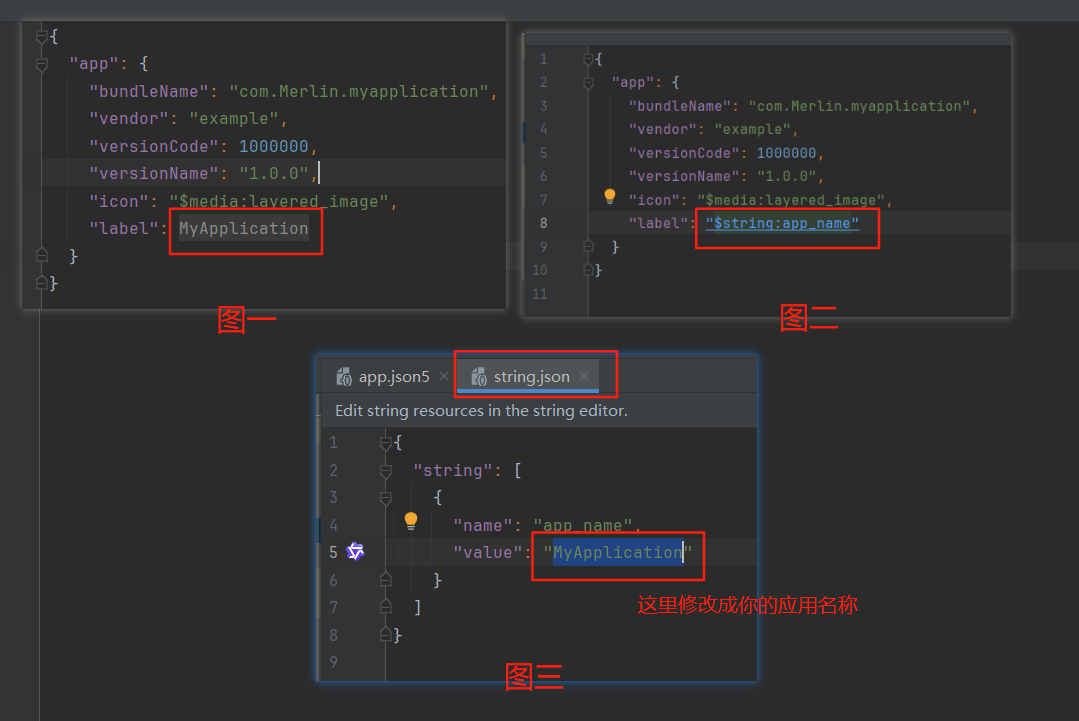
Task: Close the string.json tab
Action: 584,376
